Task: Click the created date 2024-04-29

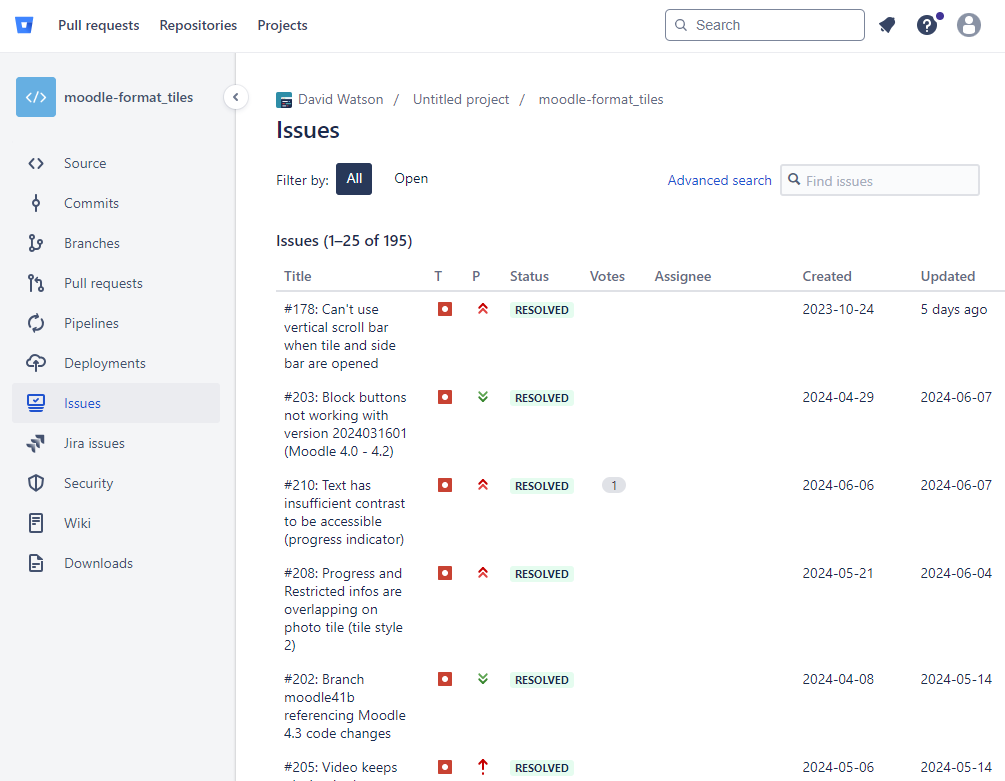Action: pos(838,397)
